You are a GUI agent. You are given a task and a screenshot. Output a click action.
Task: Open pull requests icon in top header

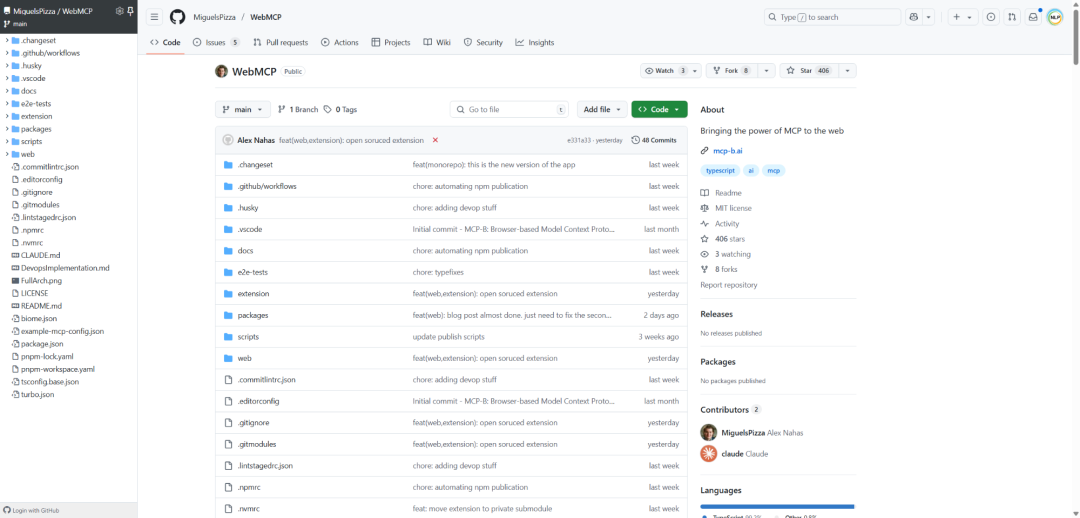click(1012, 17)
